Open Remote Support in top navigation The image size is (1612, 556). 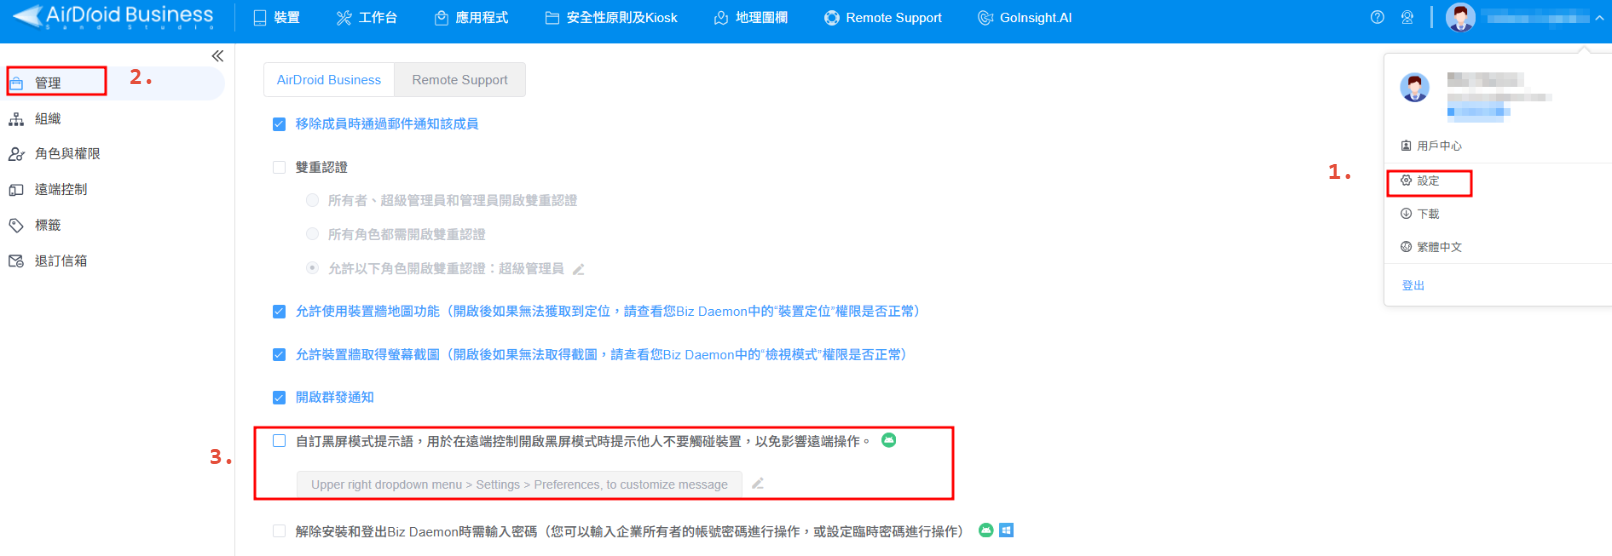click(x=883, y=18)
